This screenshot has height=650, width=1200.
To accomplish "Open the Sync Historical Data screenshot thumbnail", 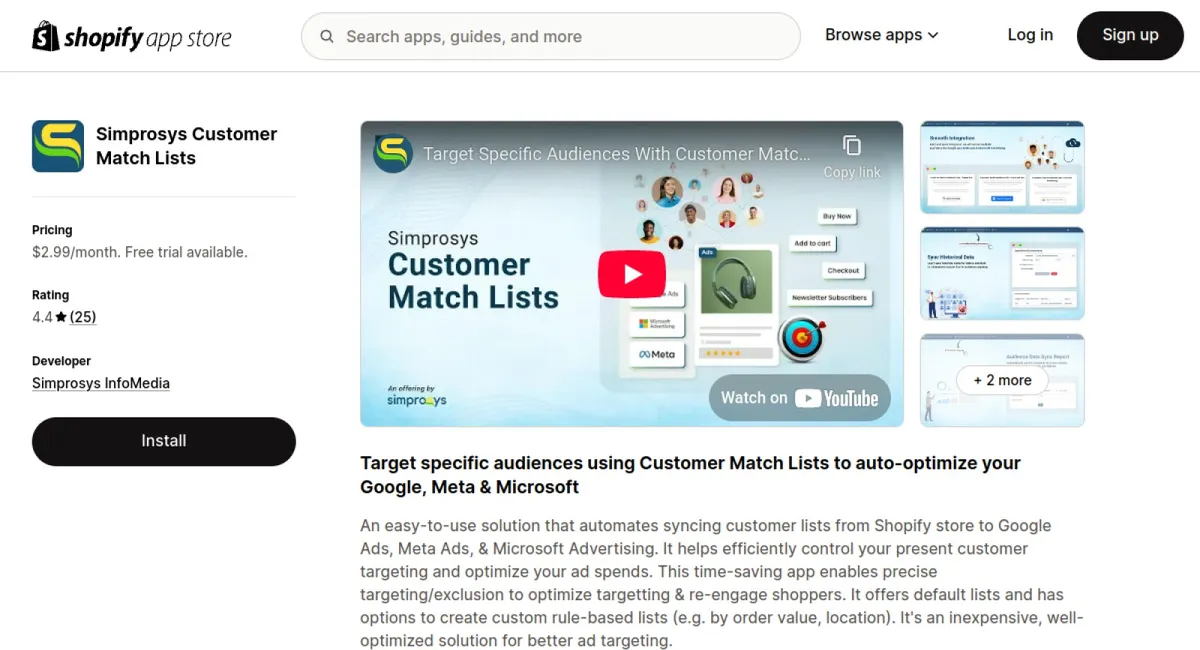I will point(1001,273).
